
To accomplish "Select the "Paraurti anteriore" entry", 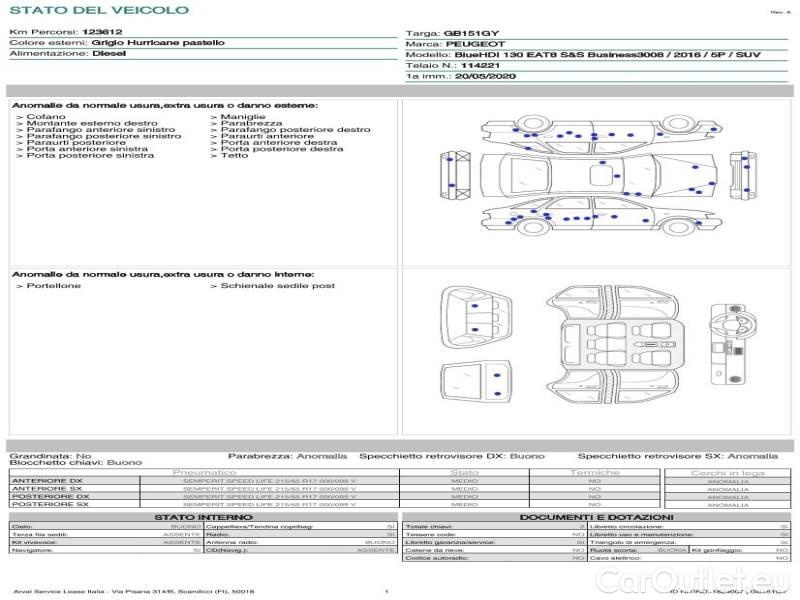I will [267, 136].
